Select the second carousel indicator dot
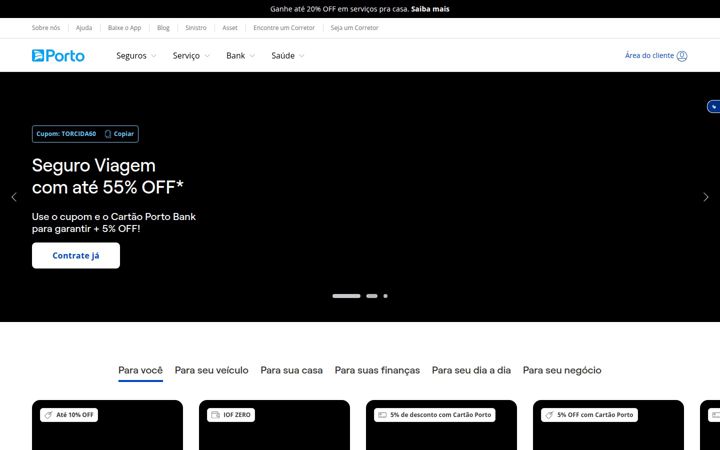This screenshot has height=450, width=720. coord(371,296)
